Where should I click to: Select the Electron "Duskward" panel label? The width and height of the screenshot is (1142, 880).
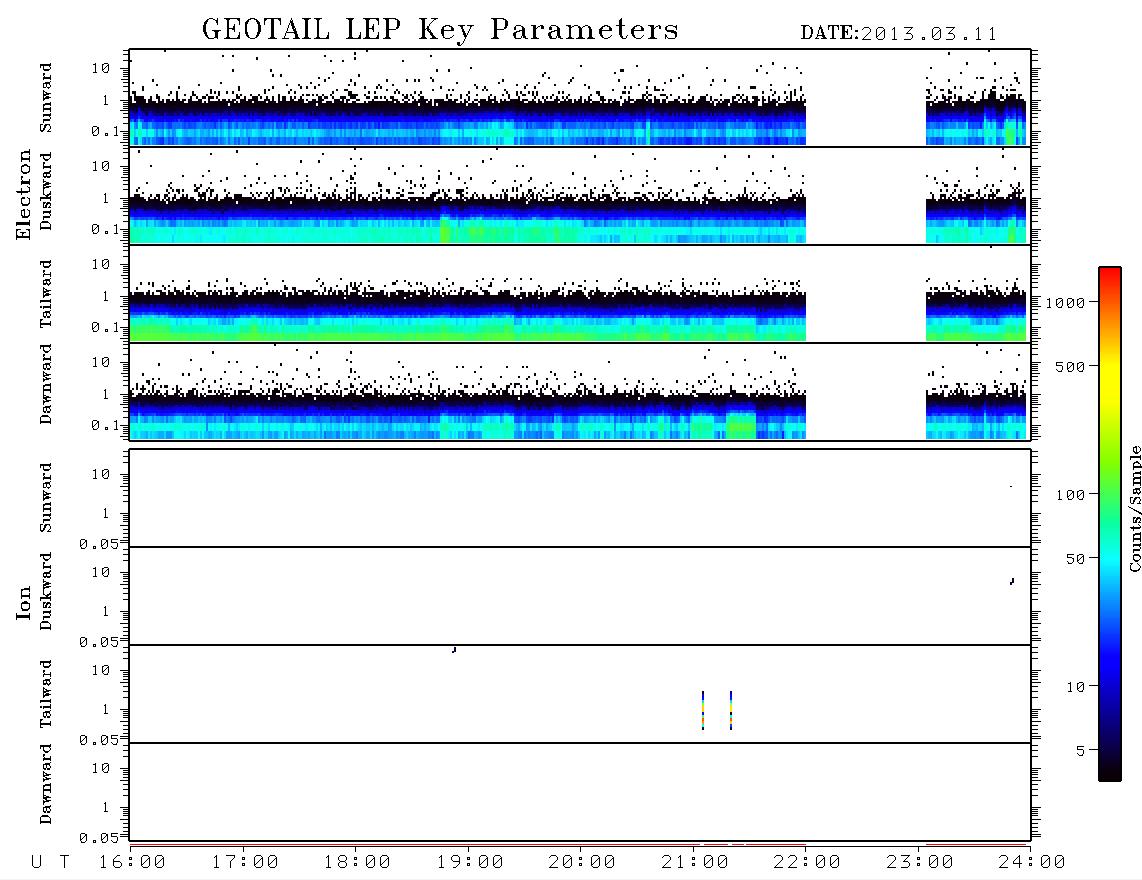pos(46,191)
